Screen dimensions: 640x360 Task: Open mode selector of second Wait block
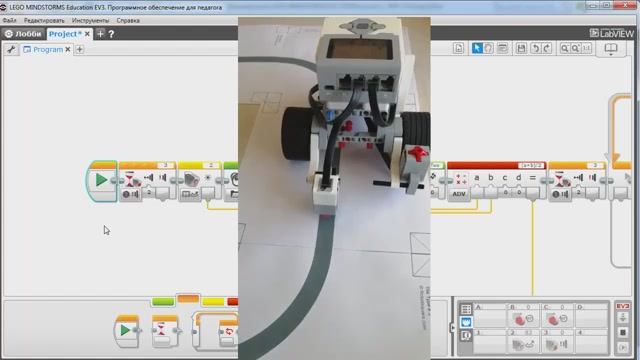click(561, 195)
